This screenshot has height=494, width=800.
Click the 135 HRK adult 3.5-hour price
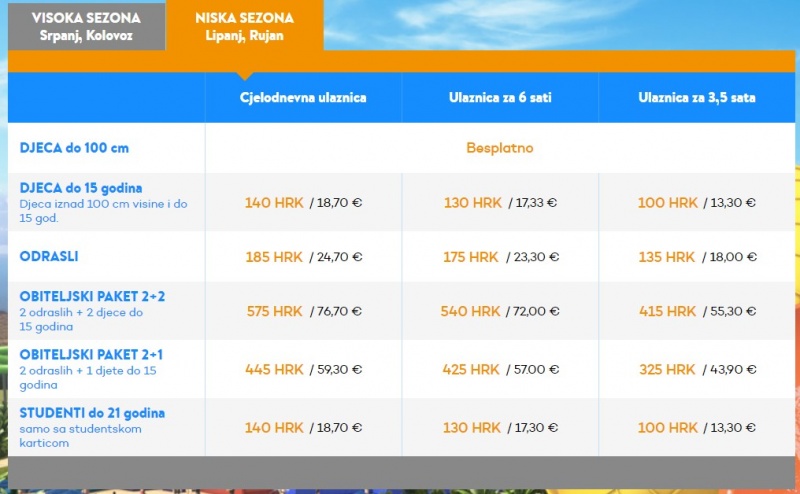pos(667,257)
